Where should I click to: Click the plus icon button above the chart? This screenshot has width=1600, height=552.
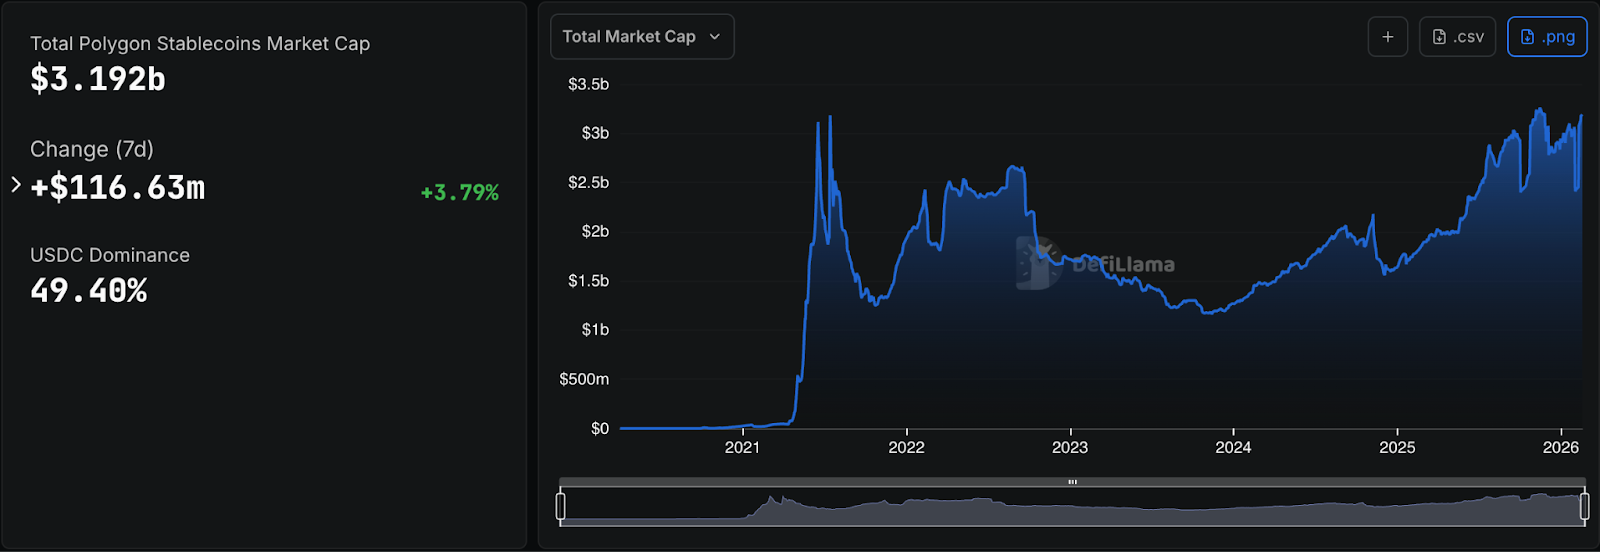[1387, 37]
